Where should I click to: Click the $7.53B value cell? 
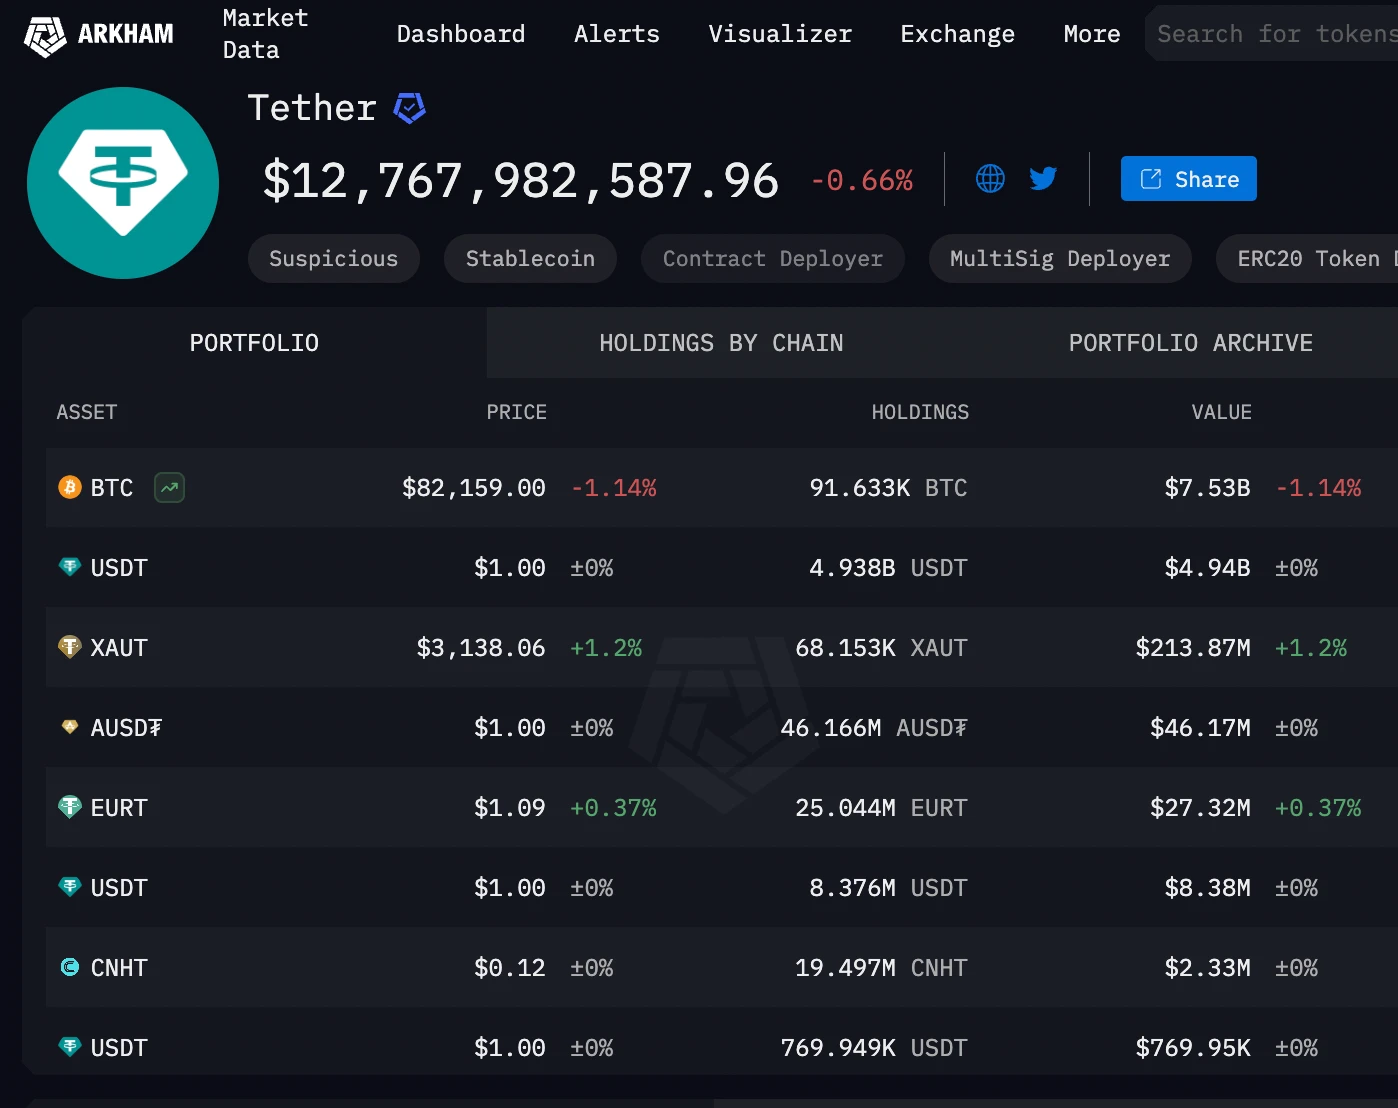tap(1207, 488)
